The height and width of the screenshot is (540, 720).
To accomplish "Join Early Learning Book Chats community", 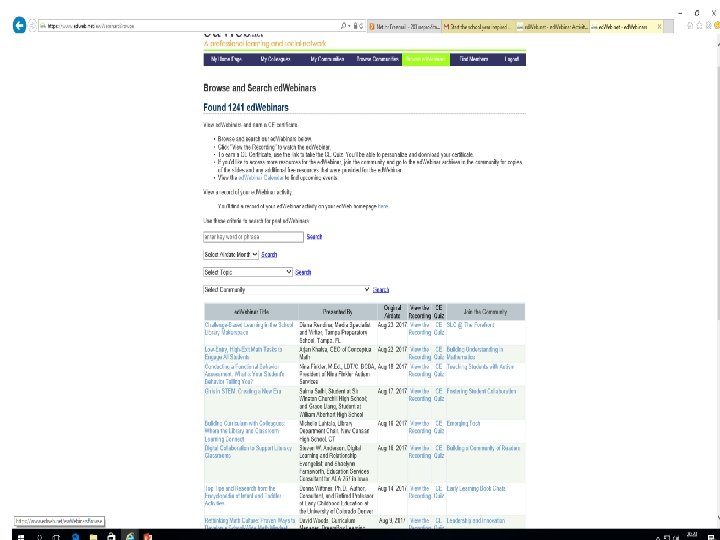I will pyautogui.click(x=476, y=489).
